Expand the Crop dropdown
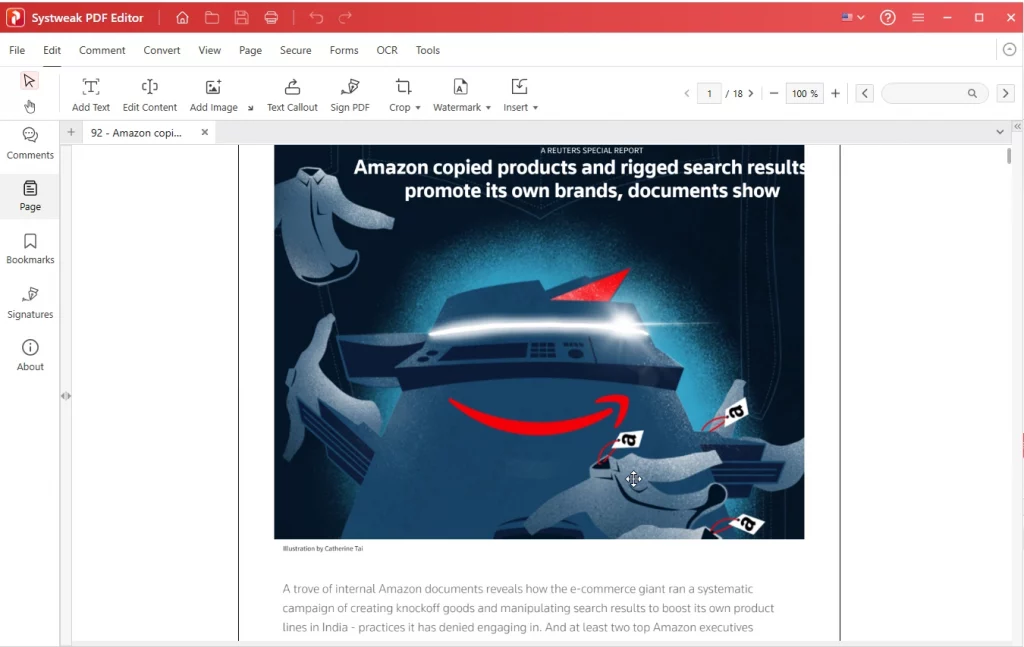Viewport: 1024px width, 647px height. tap(418, 108)
